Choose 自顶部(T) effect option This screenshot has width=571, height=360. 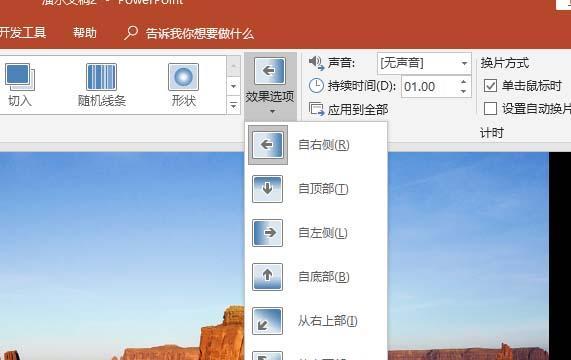coord(316,189)
